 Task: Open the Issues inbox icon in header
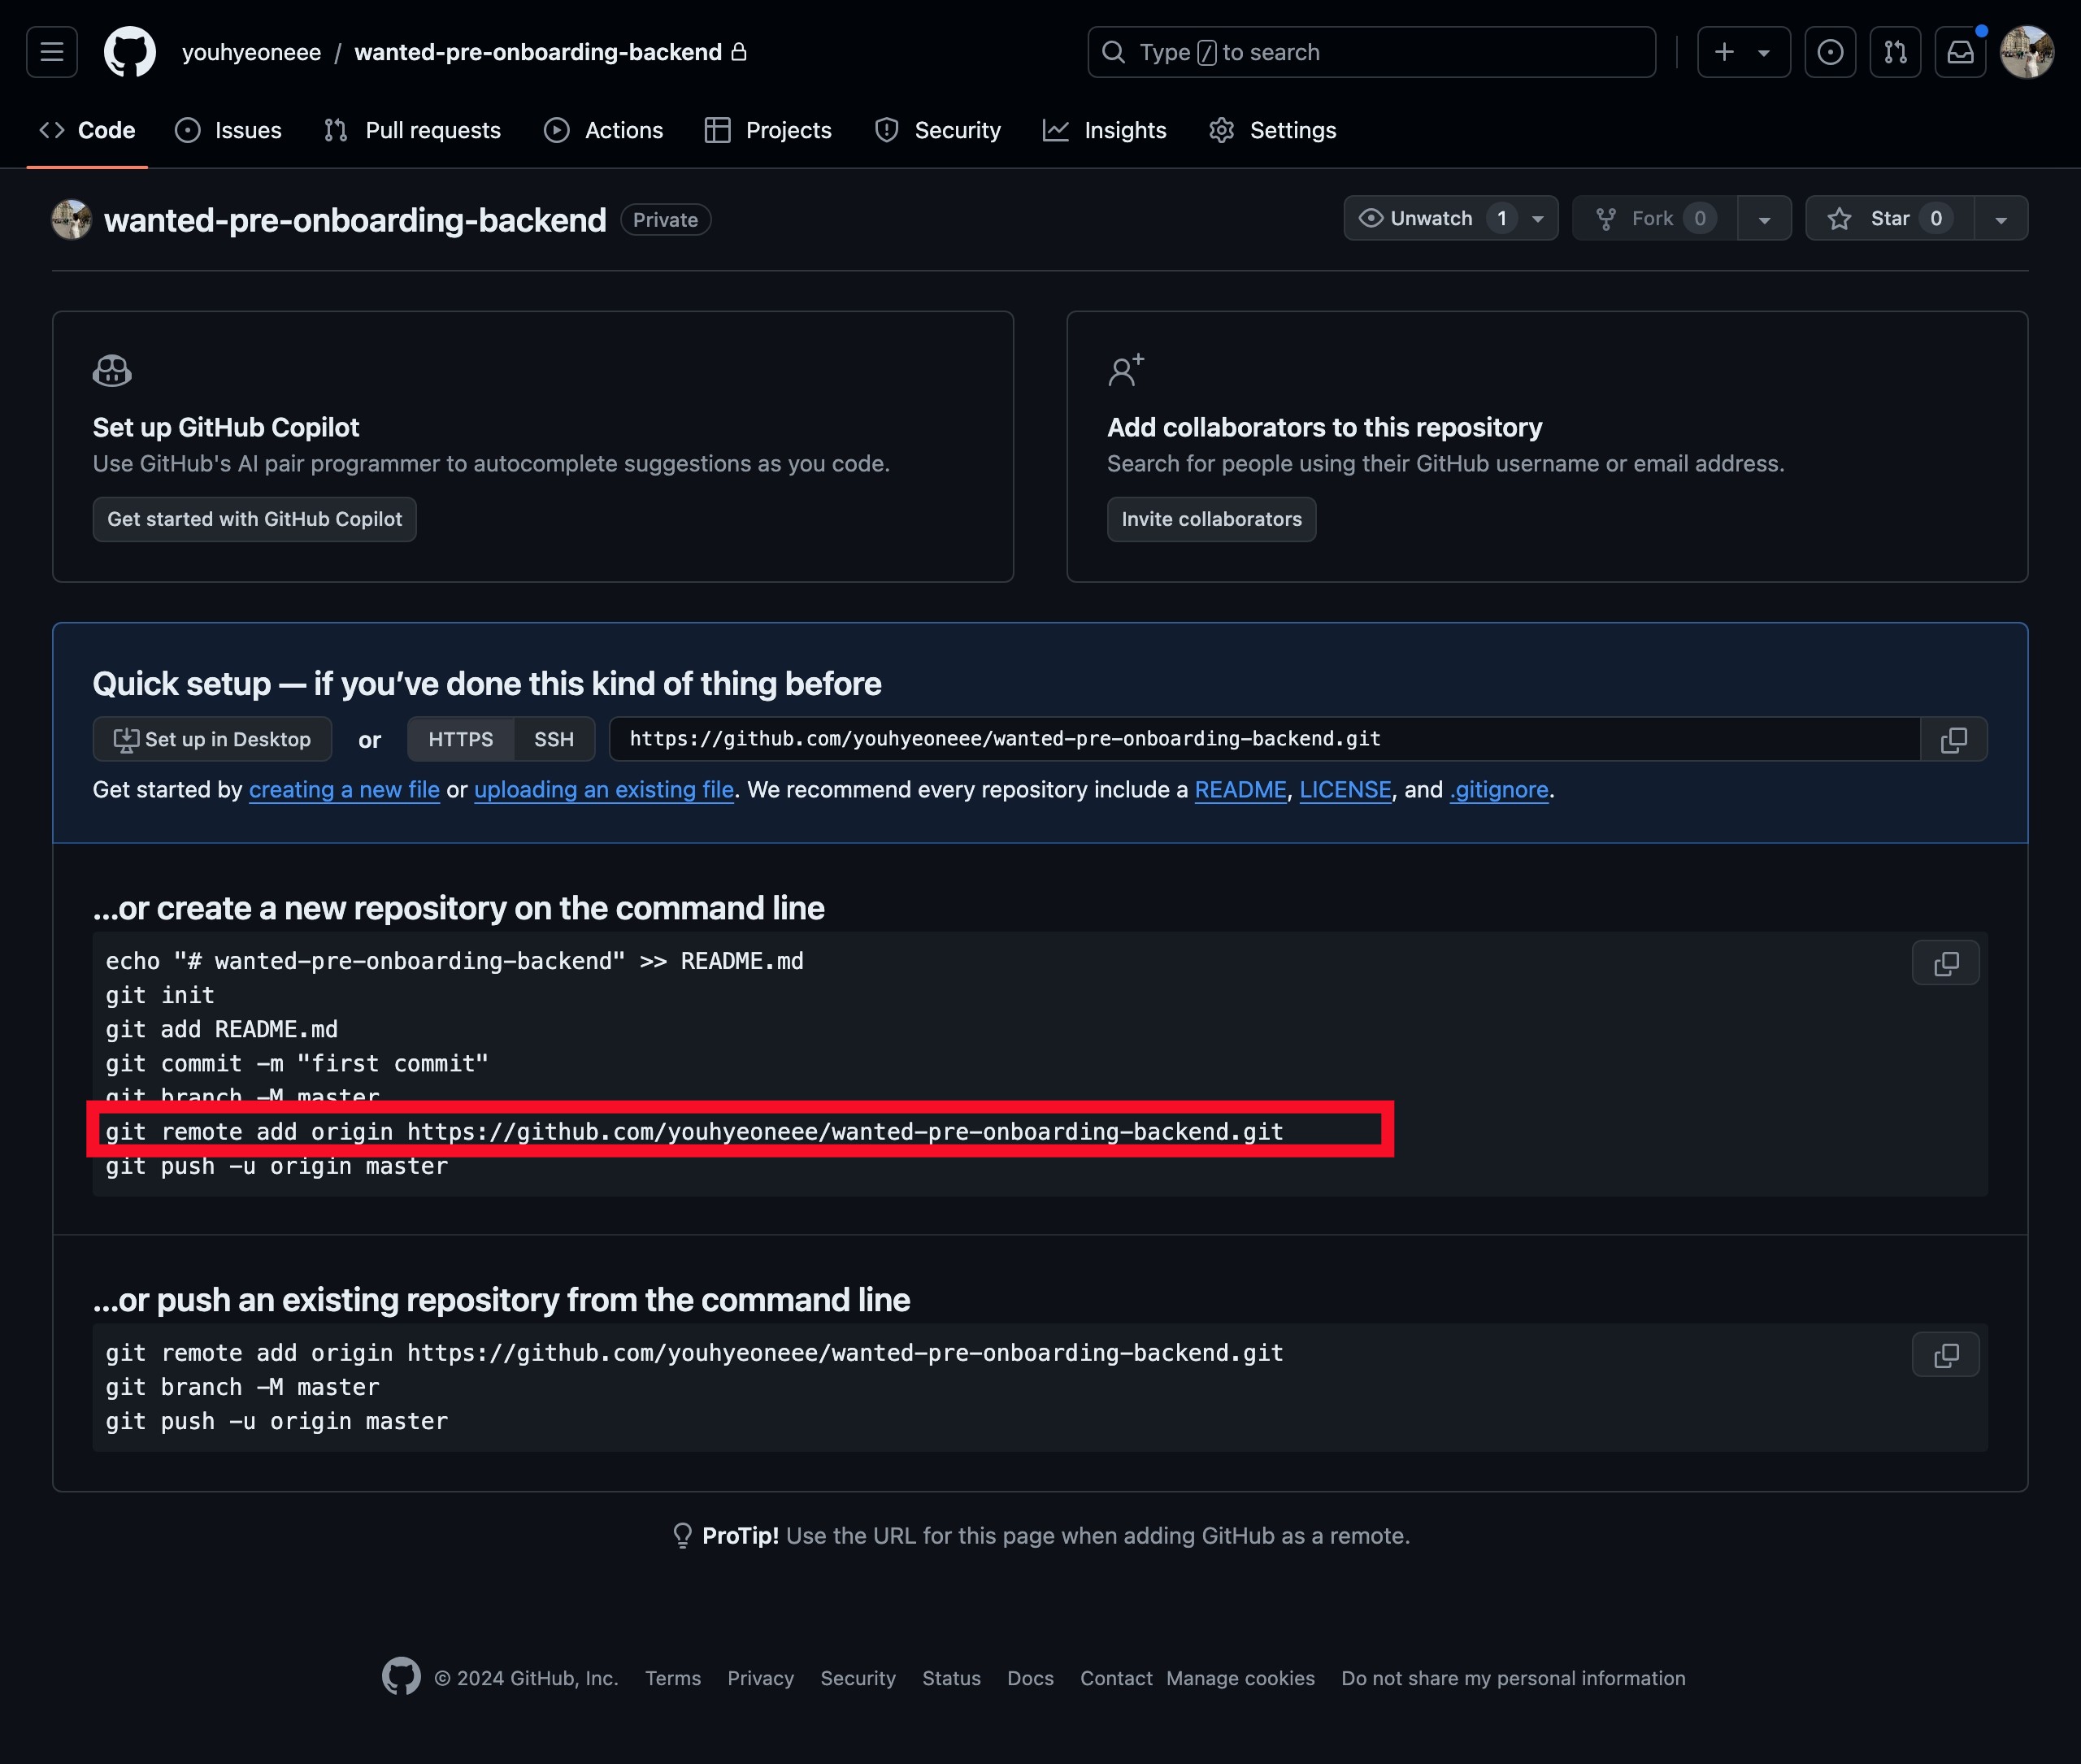[x=1830, y=52]
